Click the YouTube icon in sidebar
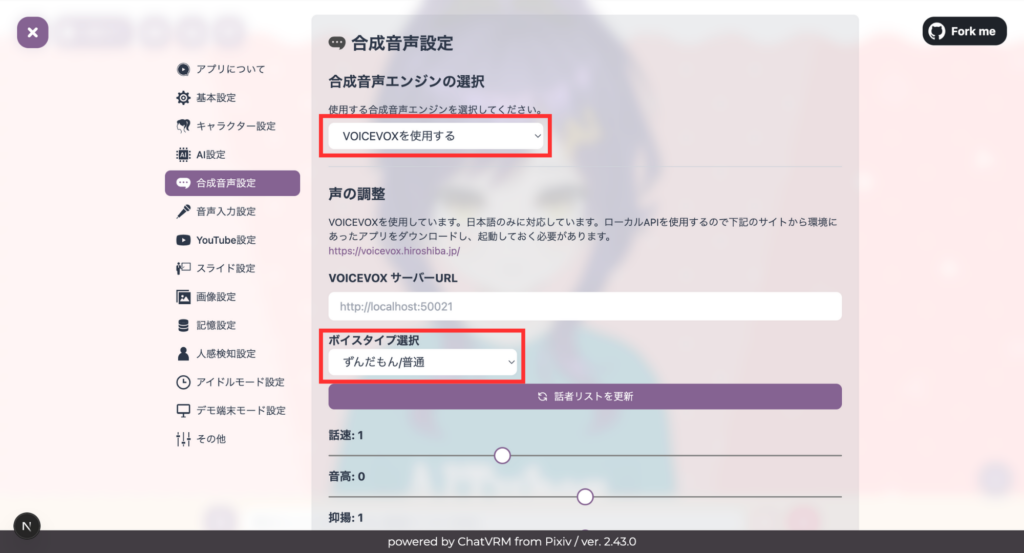The width and height of the screenshot is (1024, 553). pos(183,240)
